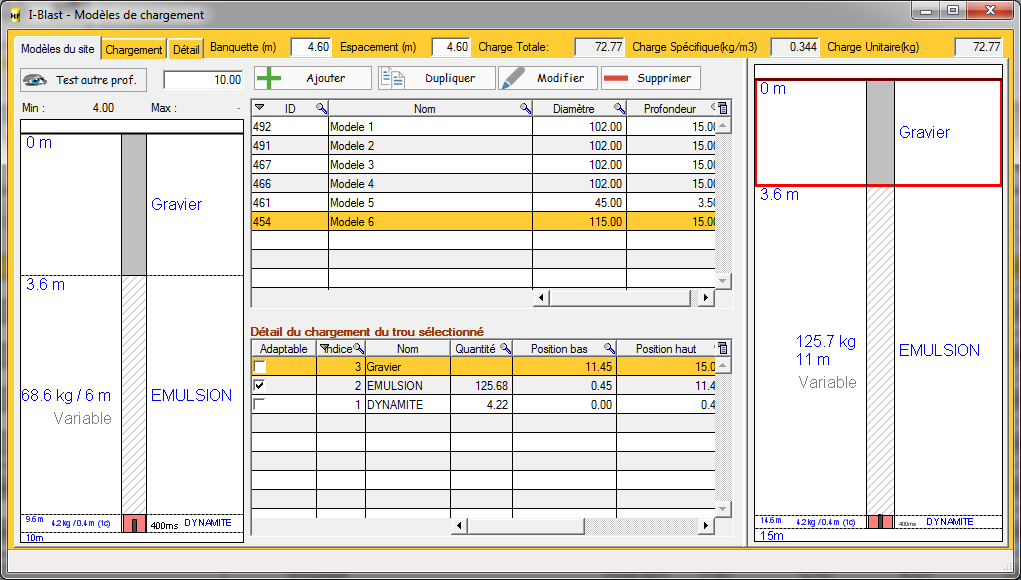Click the Charge Unitaire field
The height and width of the screenshot is (580, 1021).
[979, 47]
